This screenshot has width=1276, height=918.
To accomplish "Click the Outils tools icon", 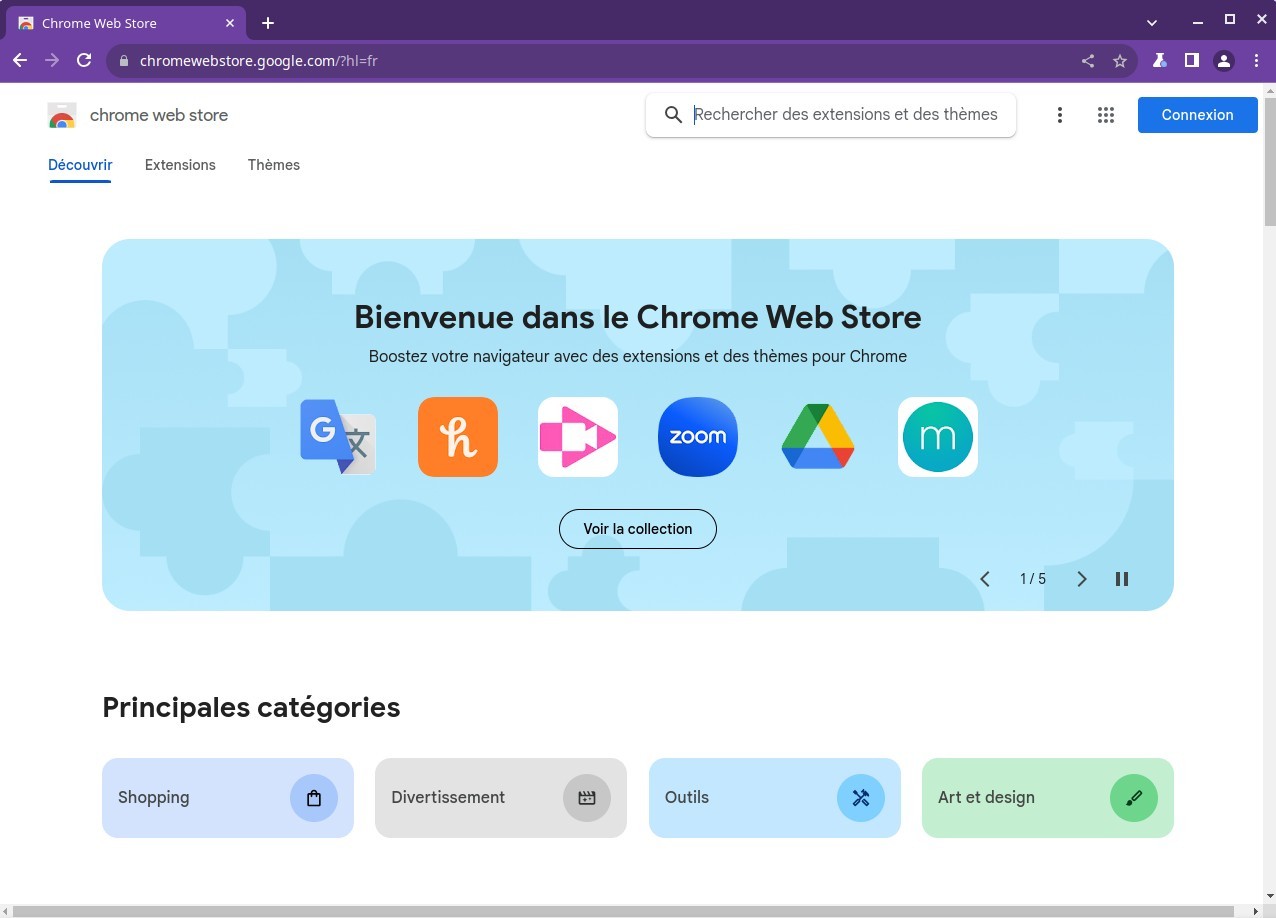I will tap(861, 798).
